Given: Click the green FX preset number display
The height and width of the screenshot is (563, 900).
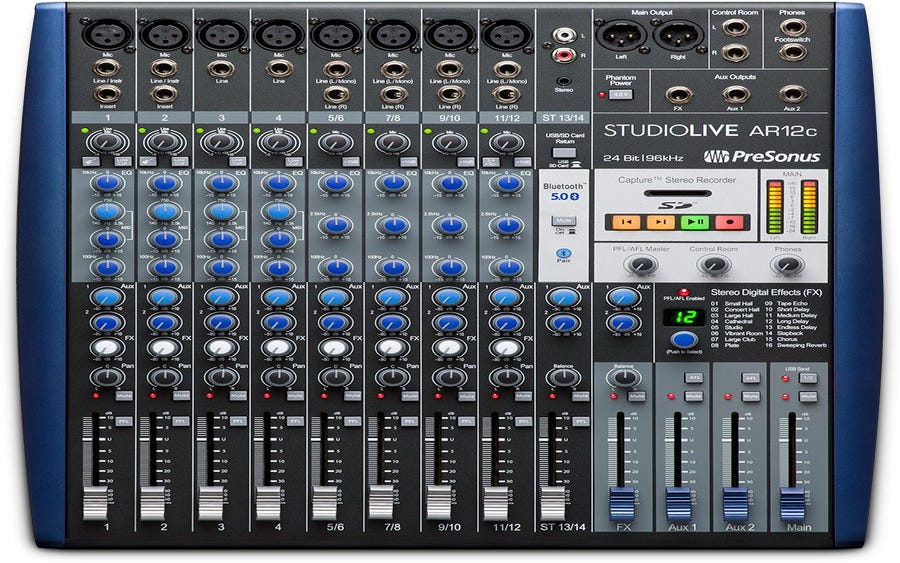Looking at the screenshot, I should click(x=684, y=317).
